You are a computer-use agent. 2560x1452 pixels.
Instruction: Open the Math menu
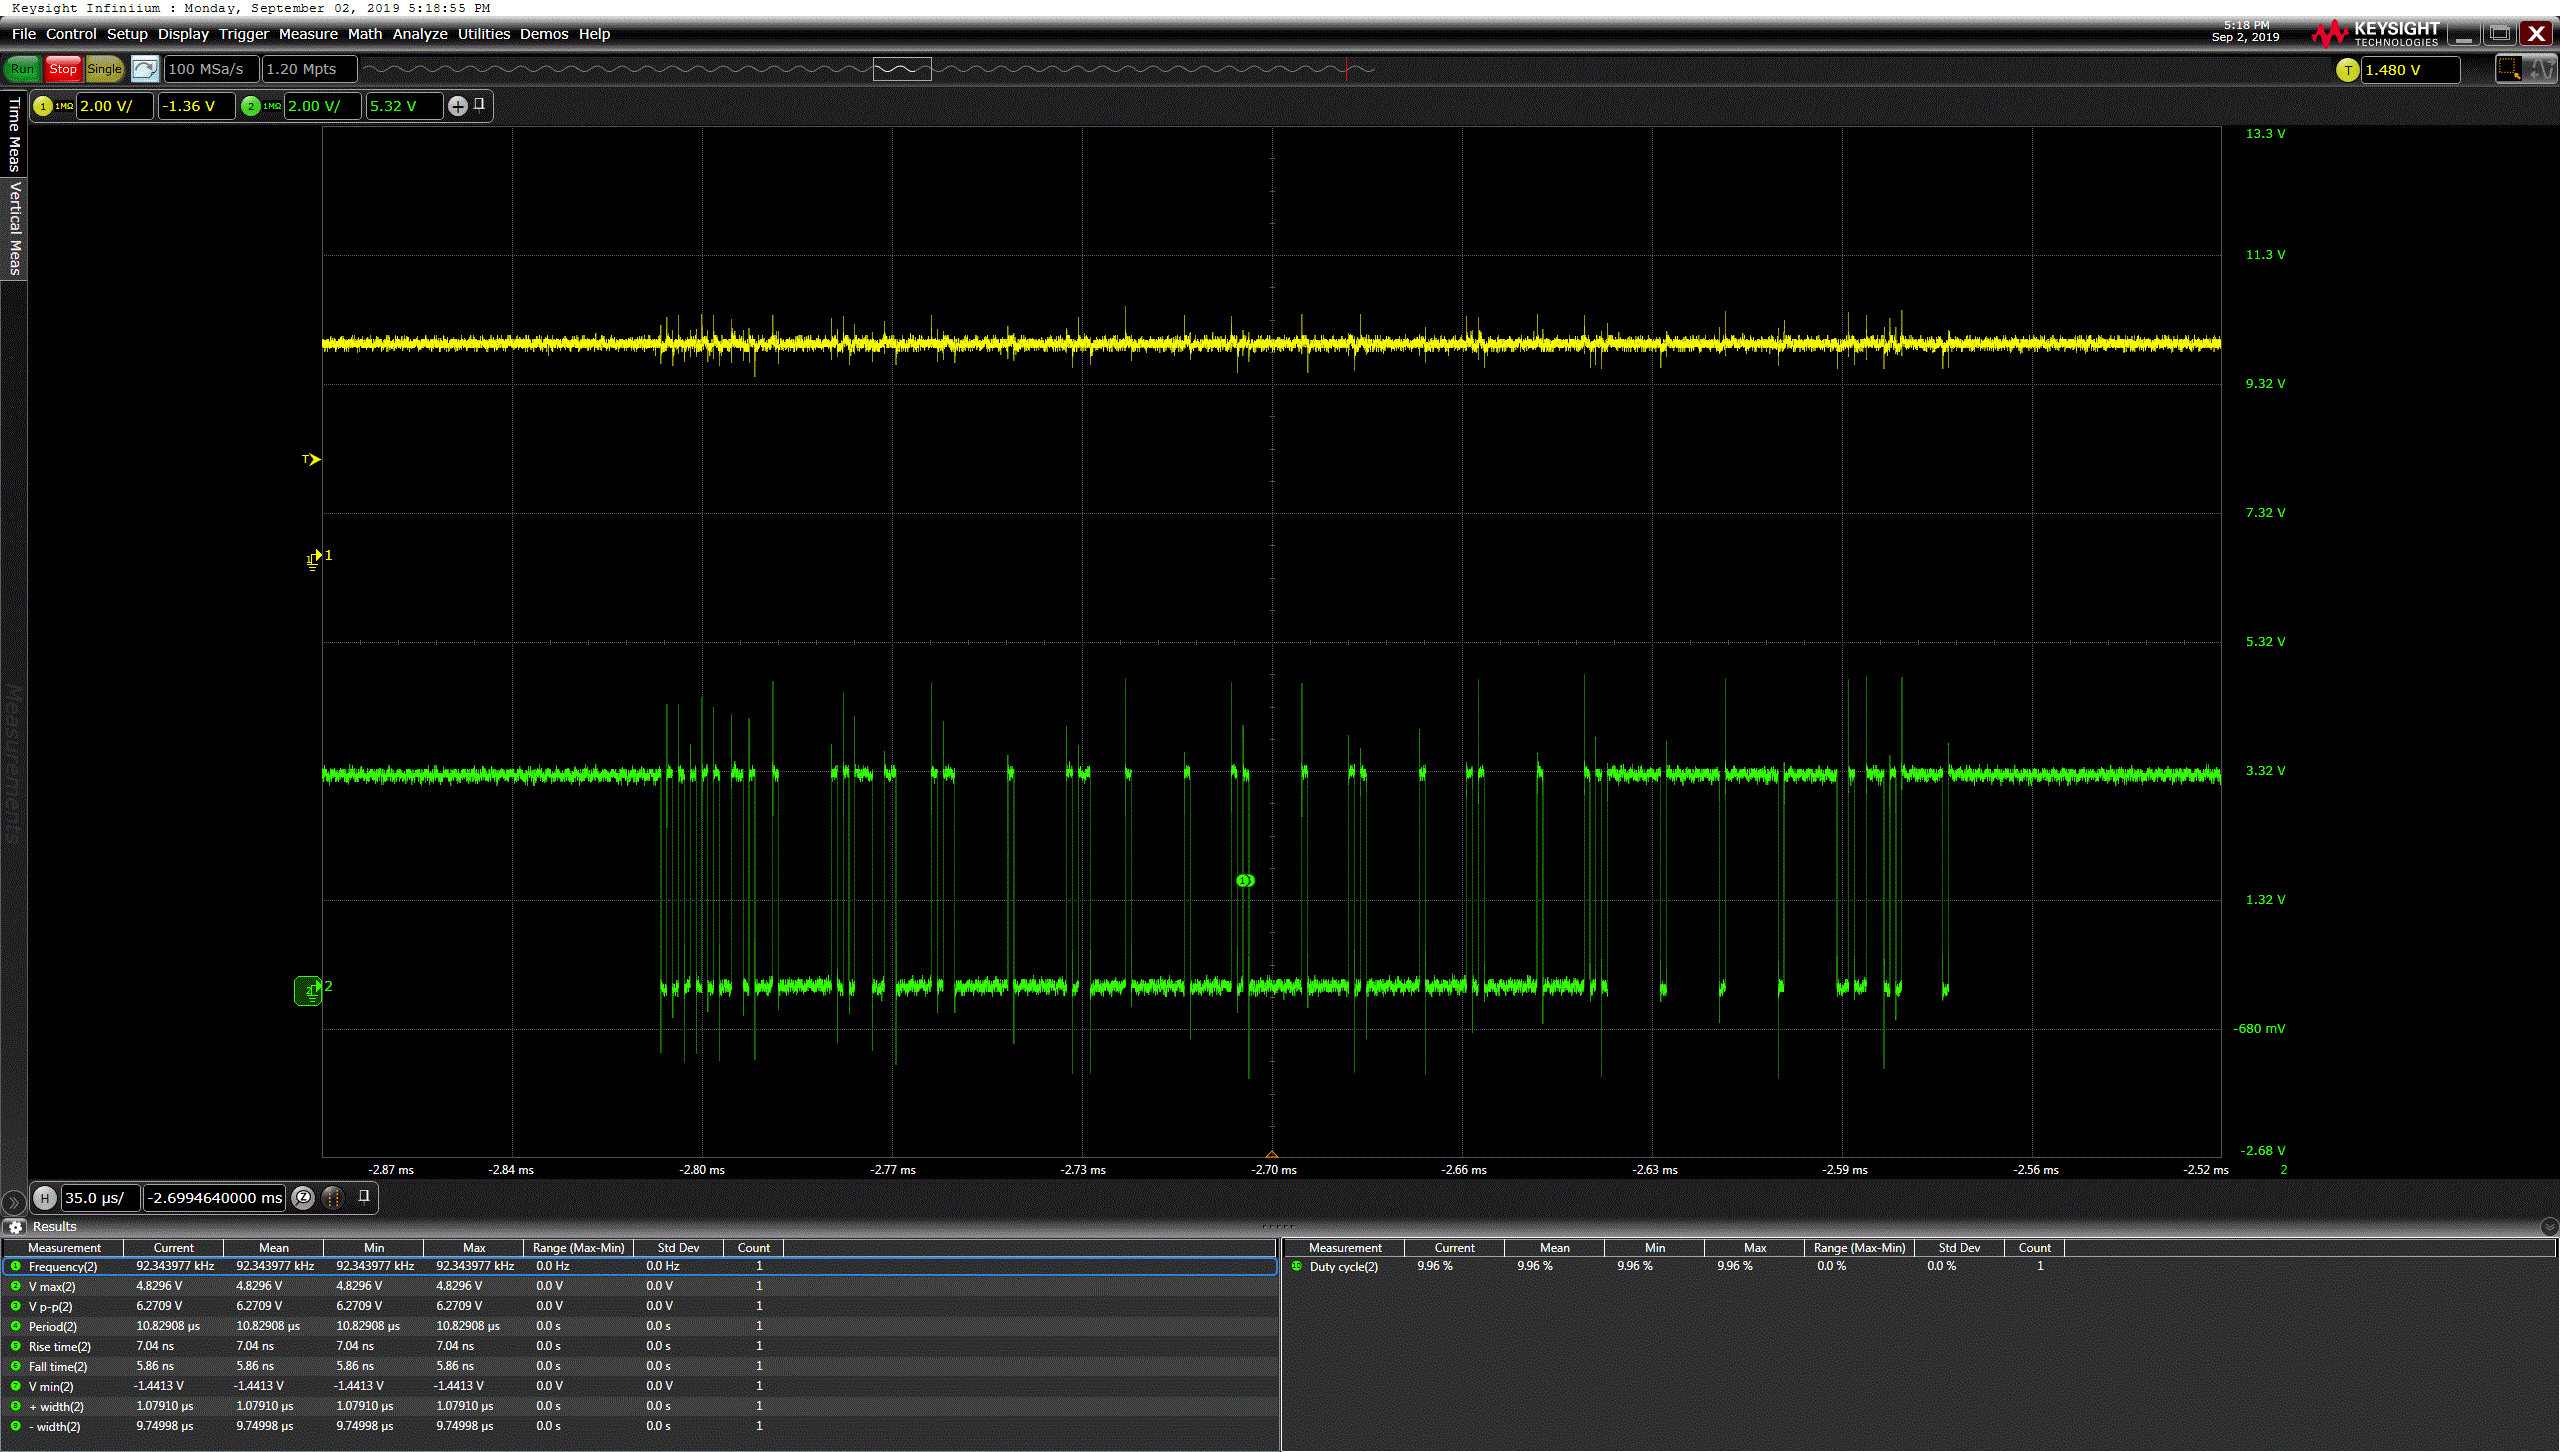click(x=365, y=34)
